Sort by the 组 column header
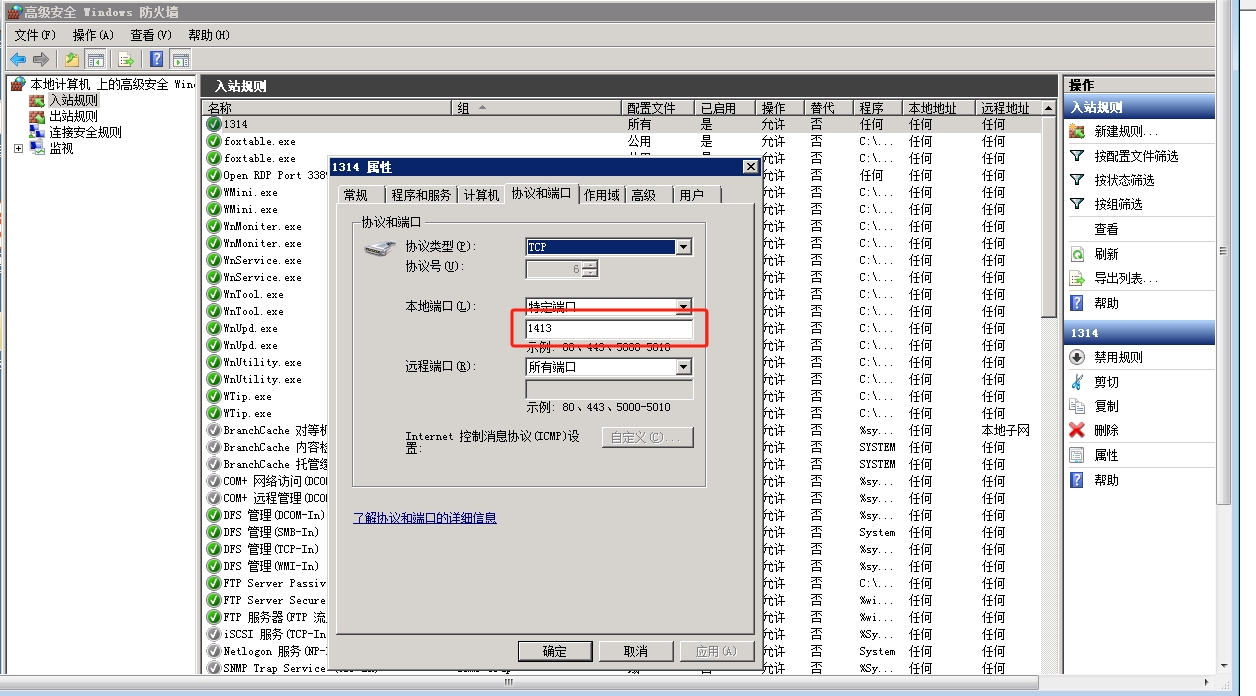Screen dimensions: 1256x696 [x=538, y=108]
